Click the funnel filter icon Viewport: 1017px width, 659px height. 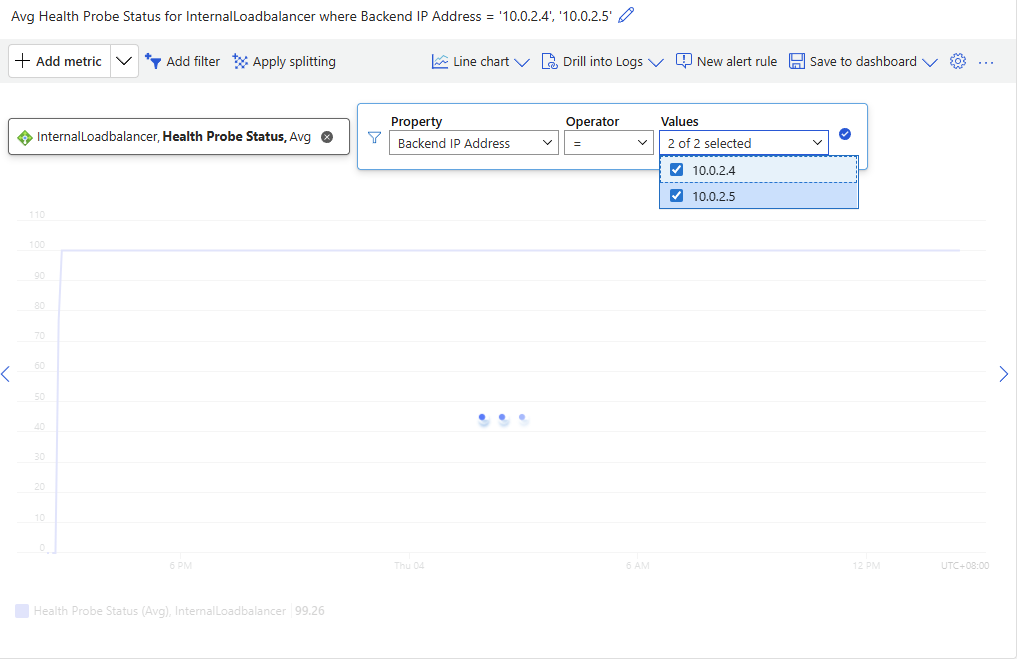point(375,138)
